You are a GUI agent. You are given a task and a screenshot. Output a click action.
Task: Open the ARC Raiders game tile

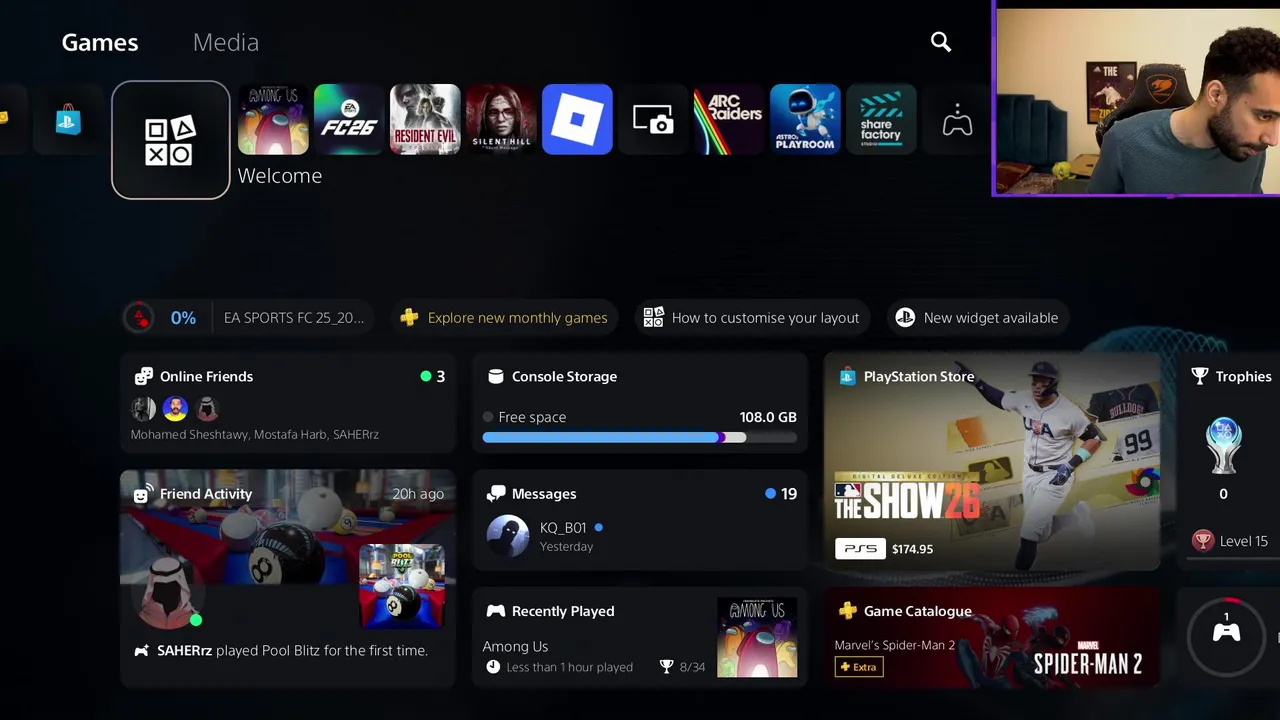pos(729,119)
